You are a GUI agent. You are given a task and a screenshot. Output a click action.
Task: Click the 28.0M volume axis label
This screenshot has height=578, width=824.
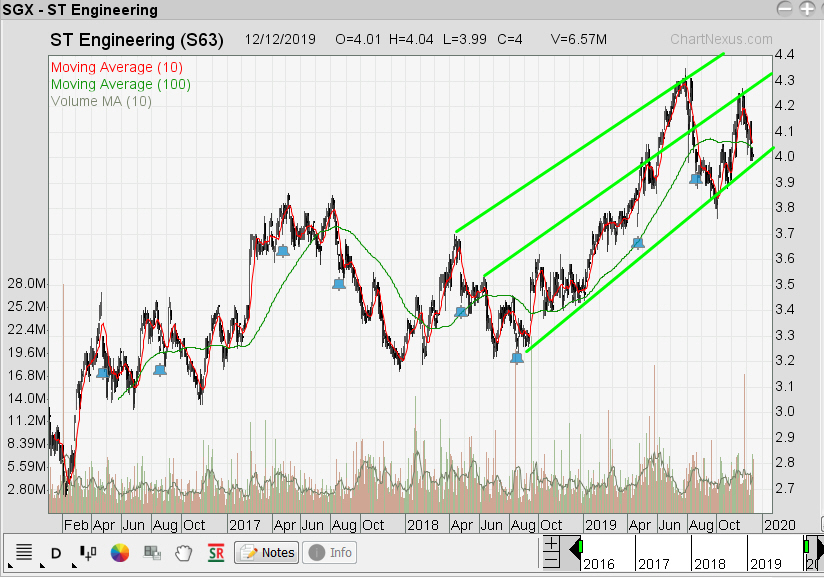(27, 284)
